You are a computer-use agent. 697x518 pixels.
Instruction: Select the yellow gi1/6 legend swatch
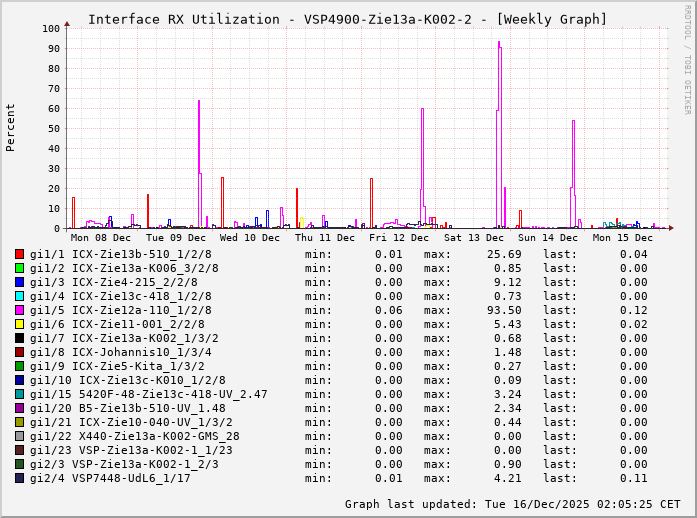19,324
